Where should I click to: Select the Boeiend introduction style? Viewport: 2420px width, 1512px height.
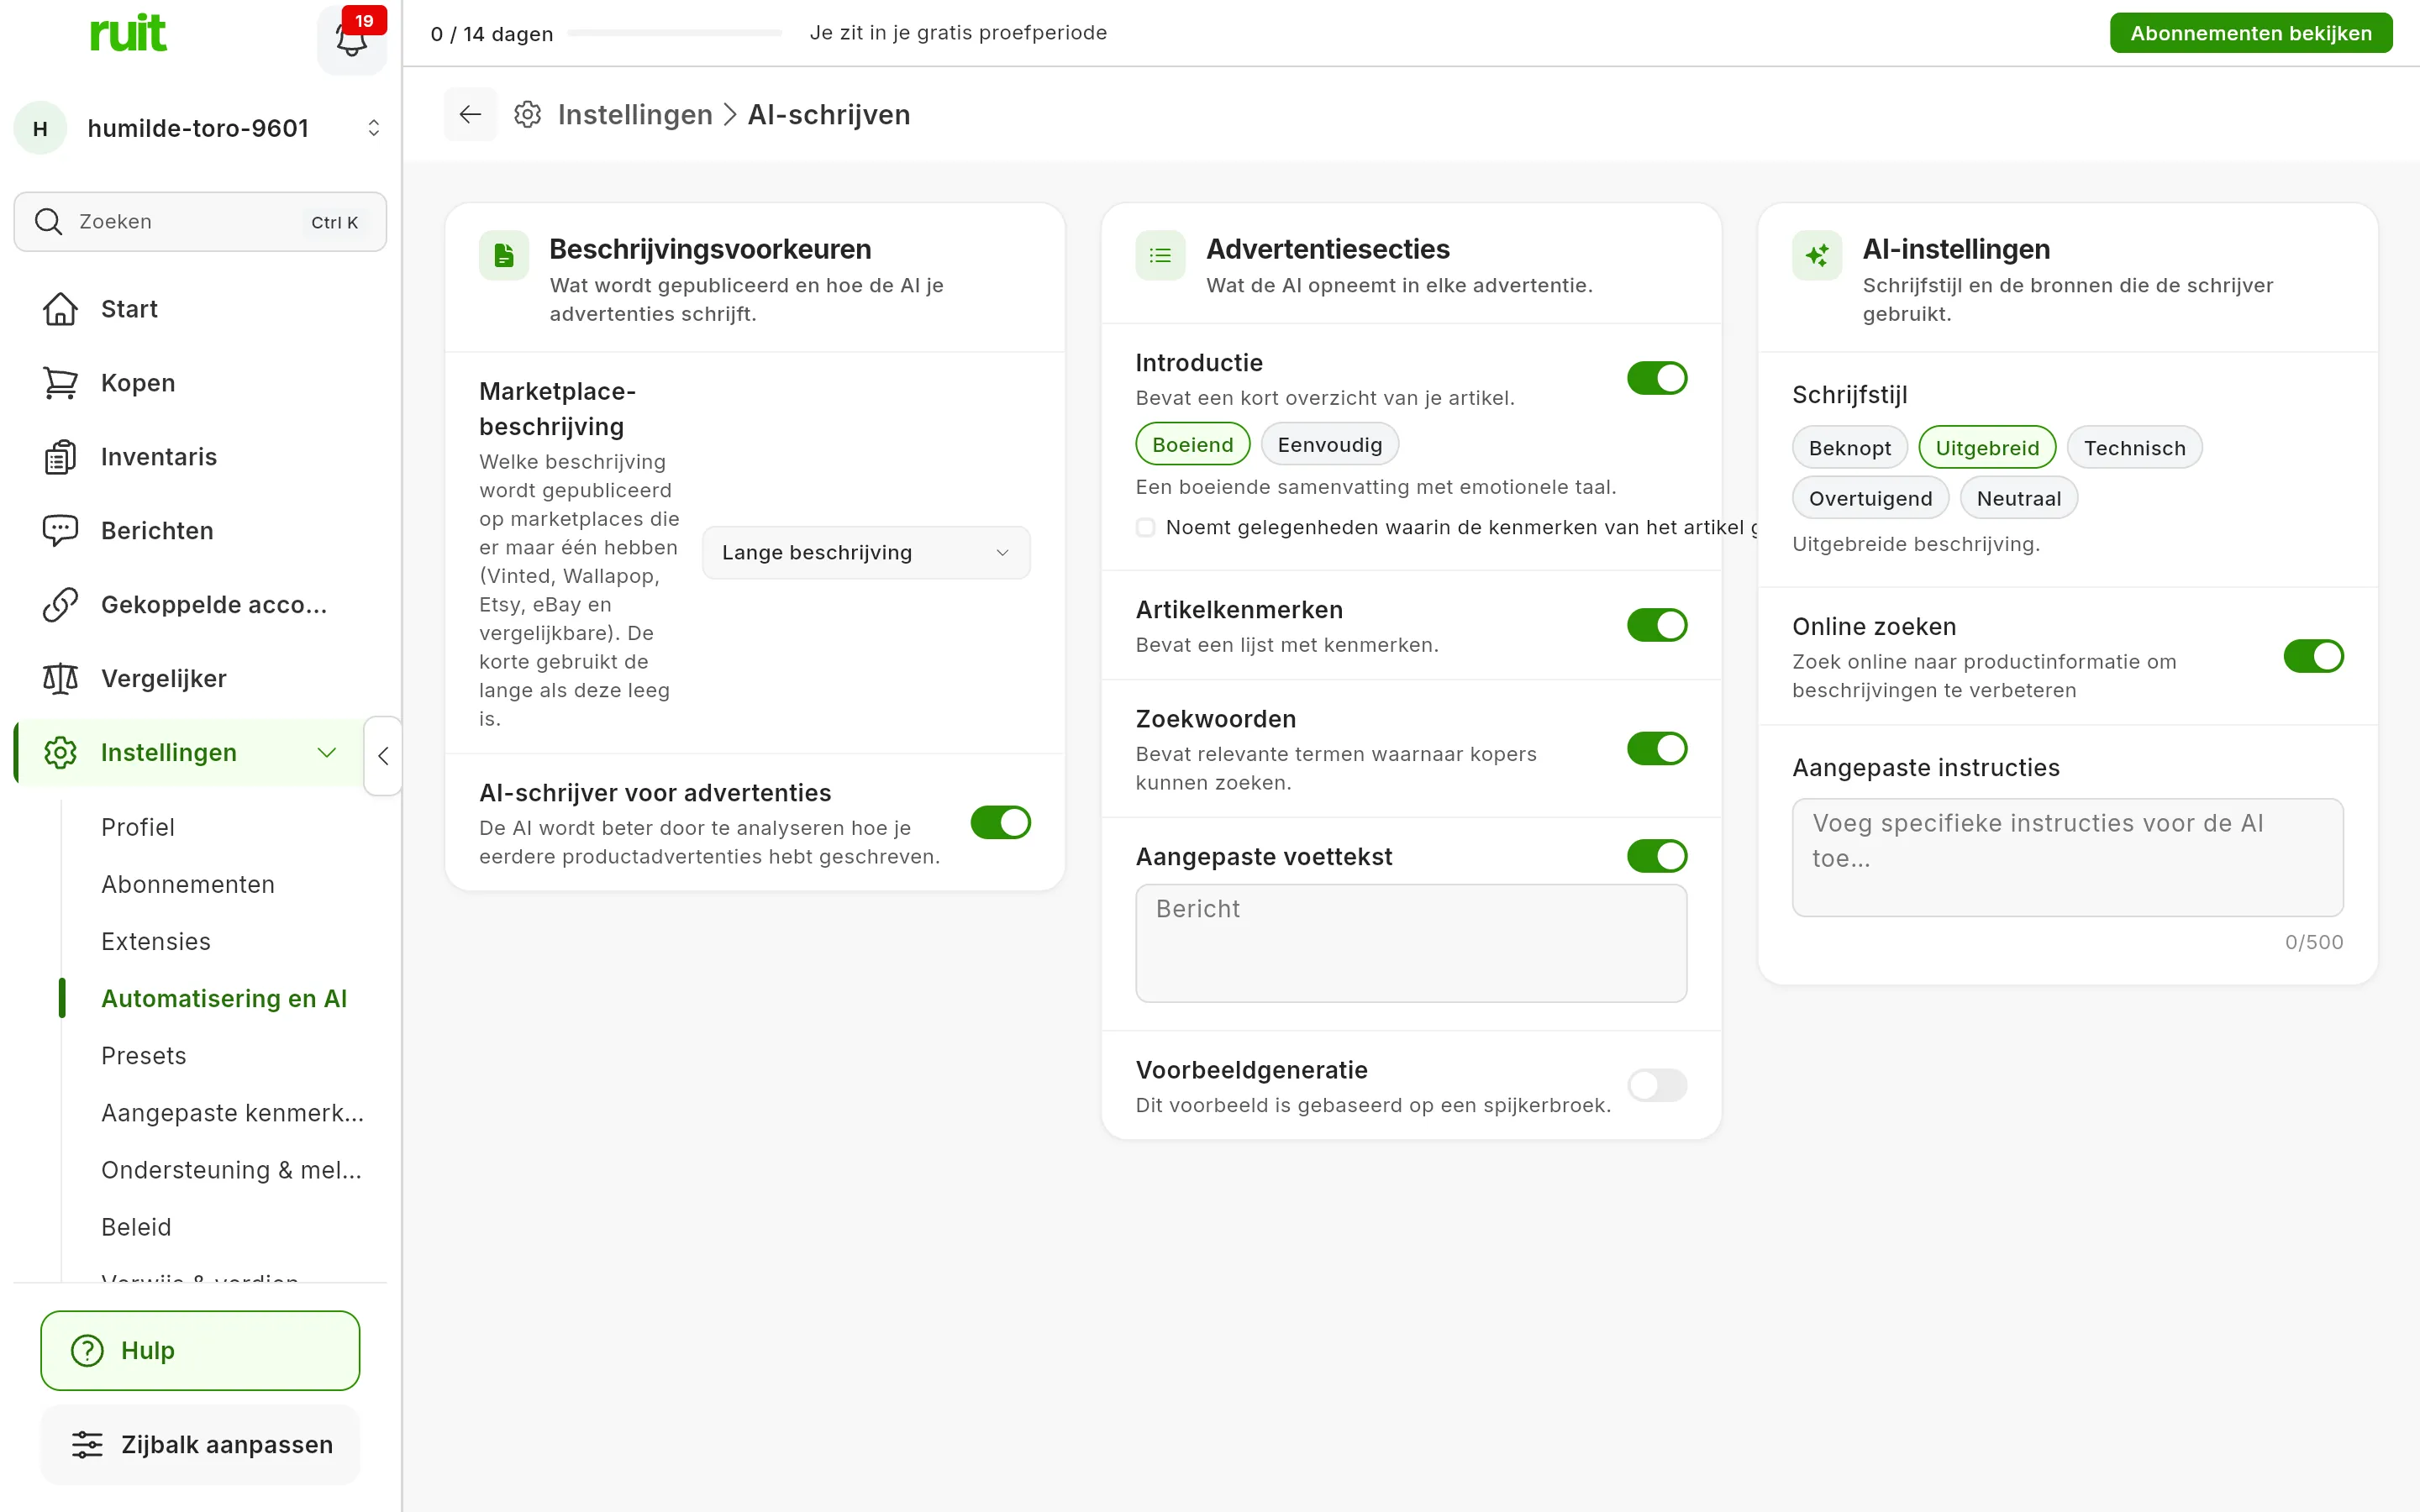1192,444
